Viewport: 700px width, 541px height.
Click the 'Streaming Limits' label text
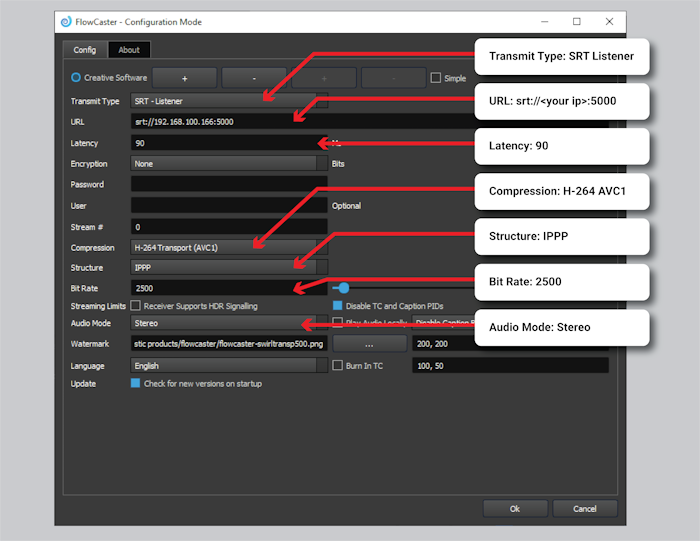pyautogui.click(x=98, y=306)
